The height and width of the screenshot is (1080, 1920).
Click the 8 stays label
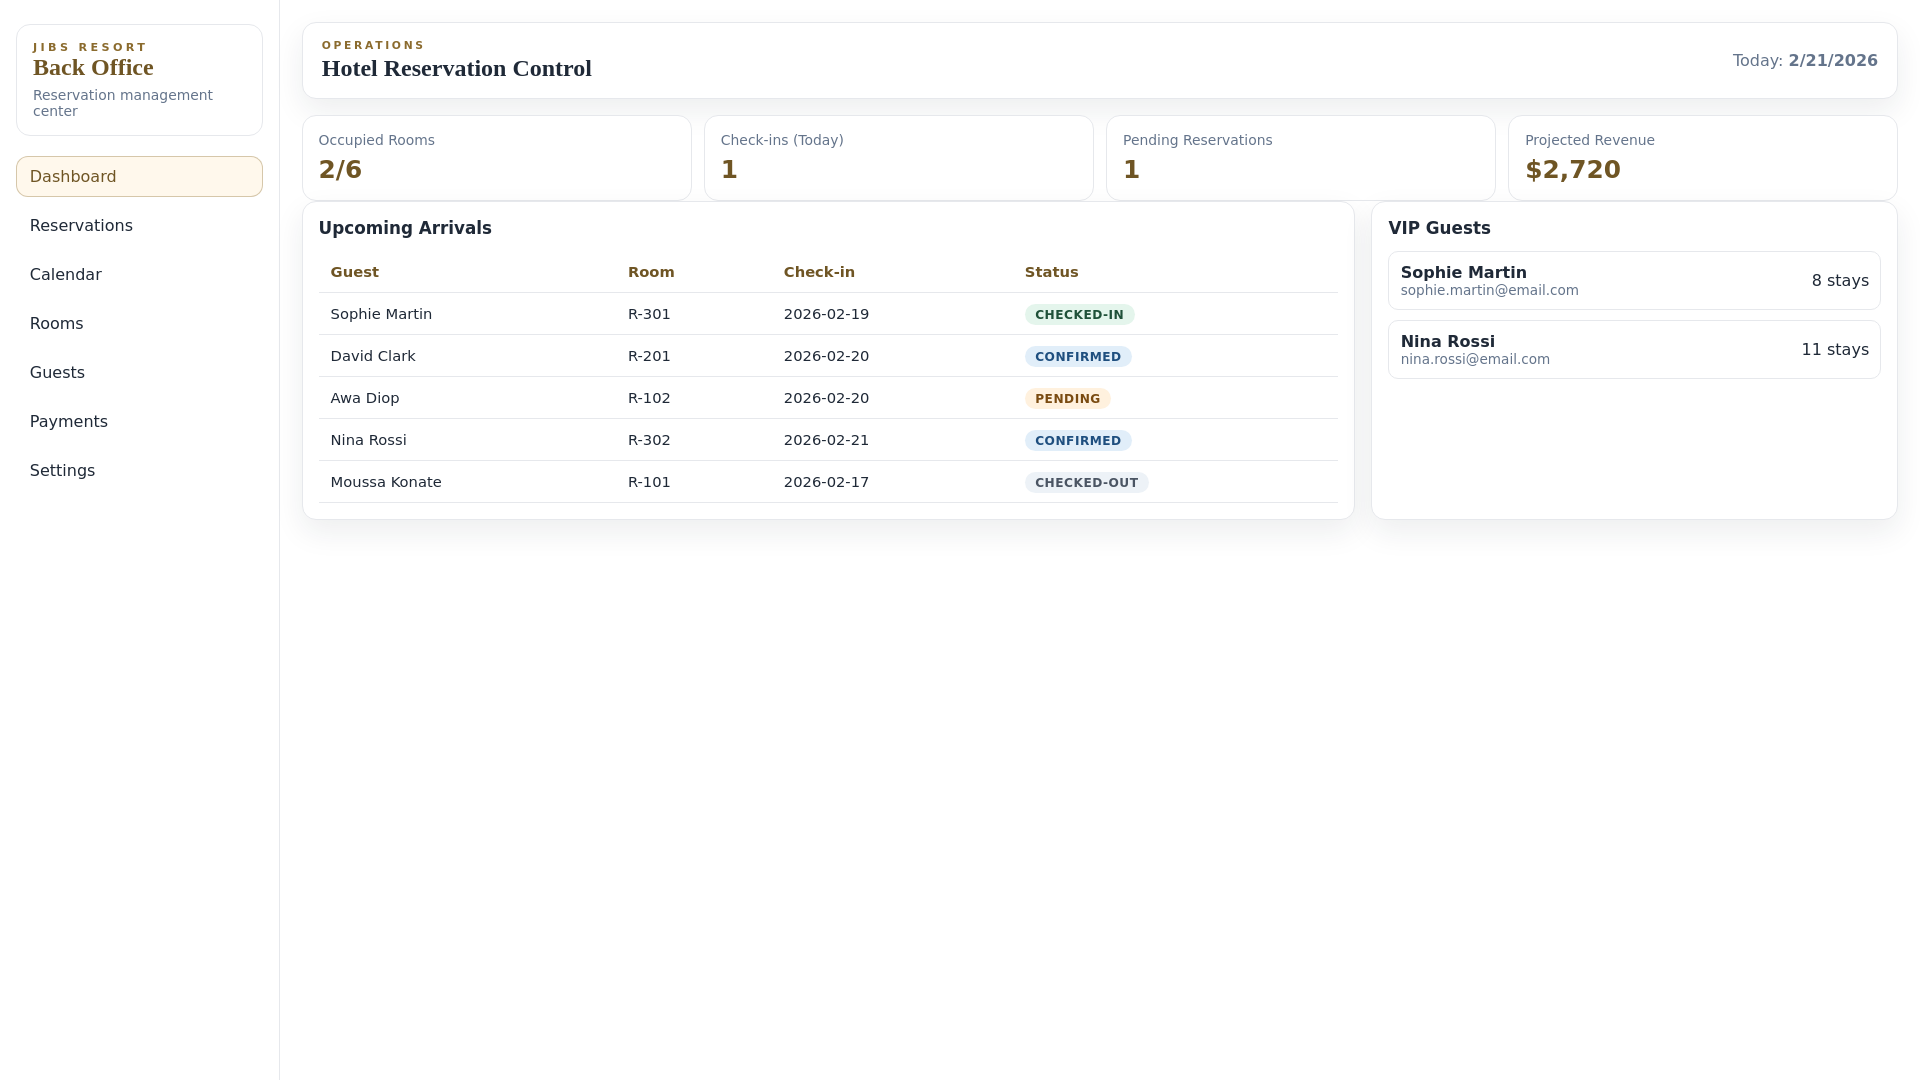coord(1840,281)
